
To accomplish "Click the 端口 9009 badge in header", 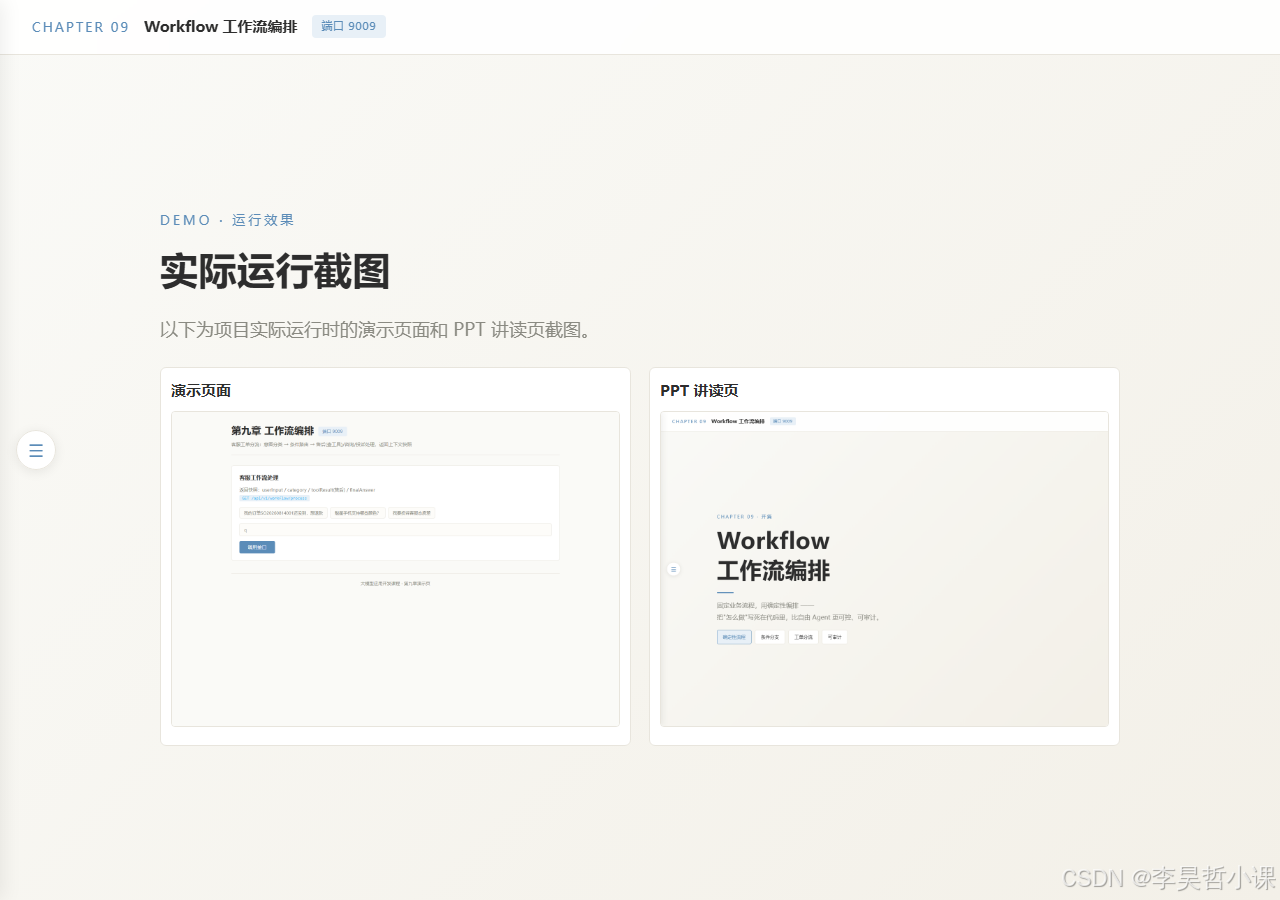I will [x=349, y=27].
